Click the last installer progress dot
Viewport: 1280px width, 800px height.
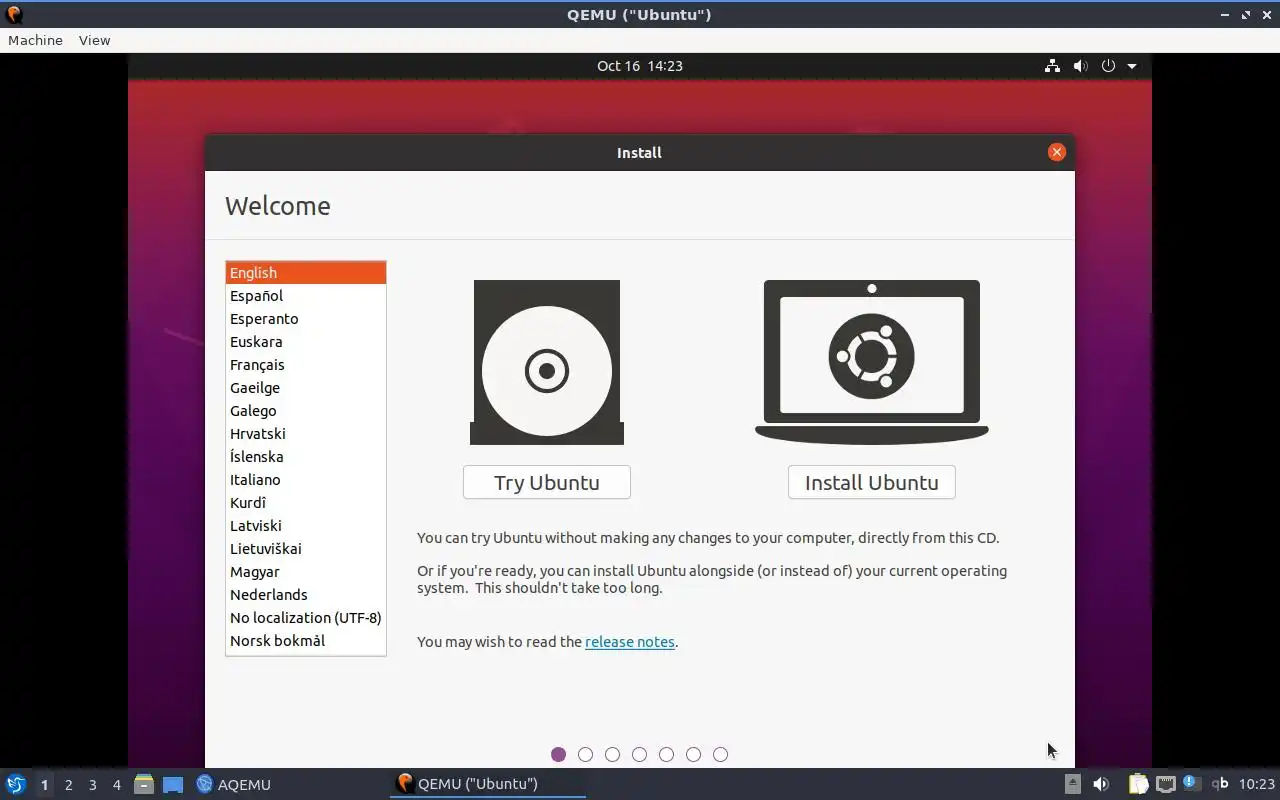(x=721, y=754)
